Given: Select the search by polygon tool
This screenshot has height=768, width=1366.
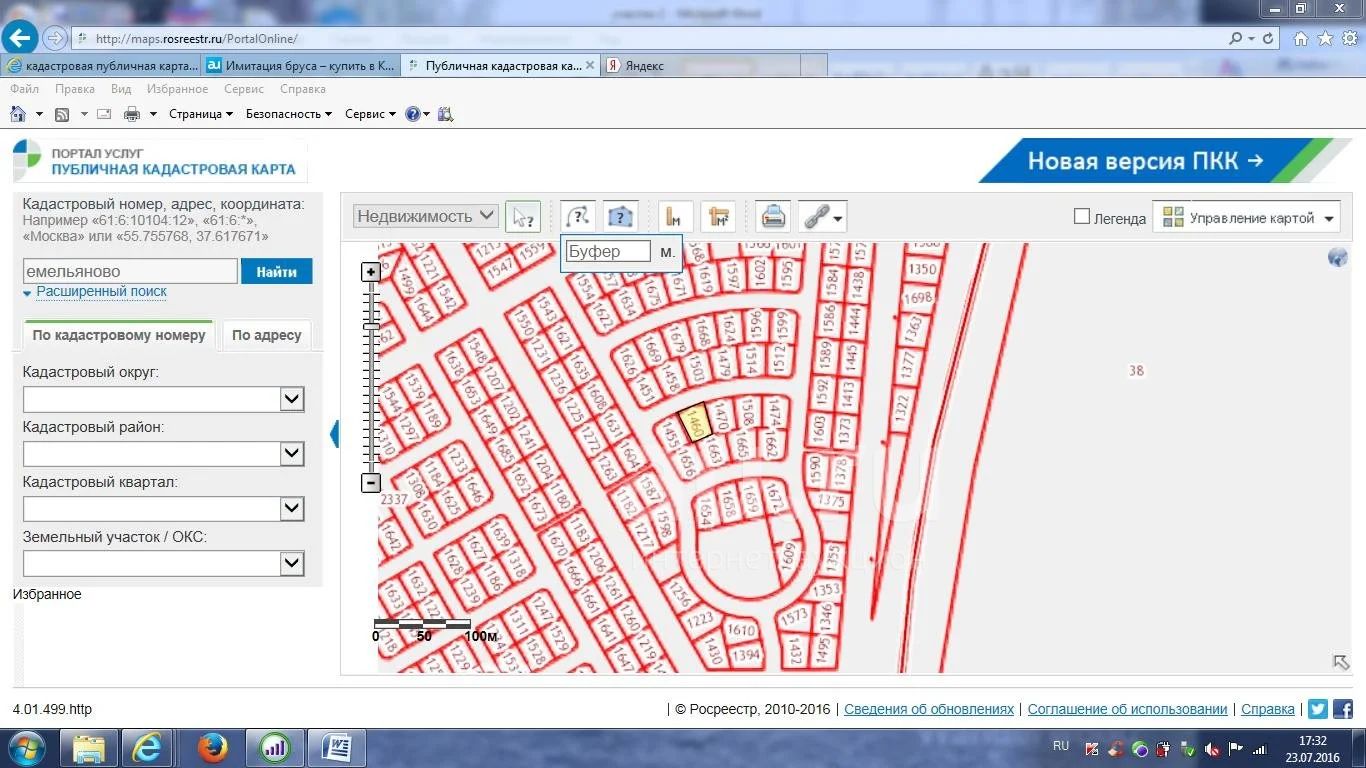Looking at the screenshot, I should coord(621,216).
